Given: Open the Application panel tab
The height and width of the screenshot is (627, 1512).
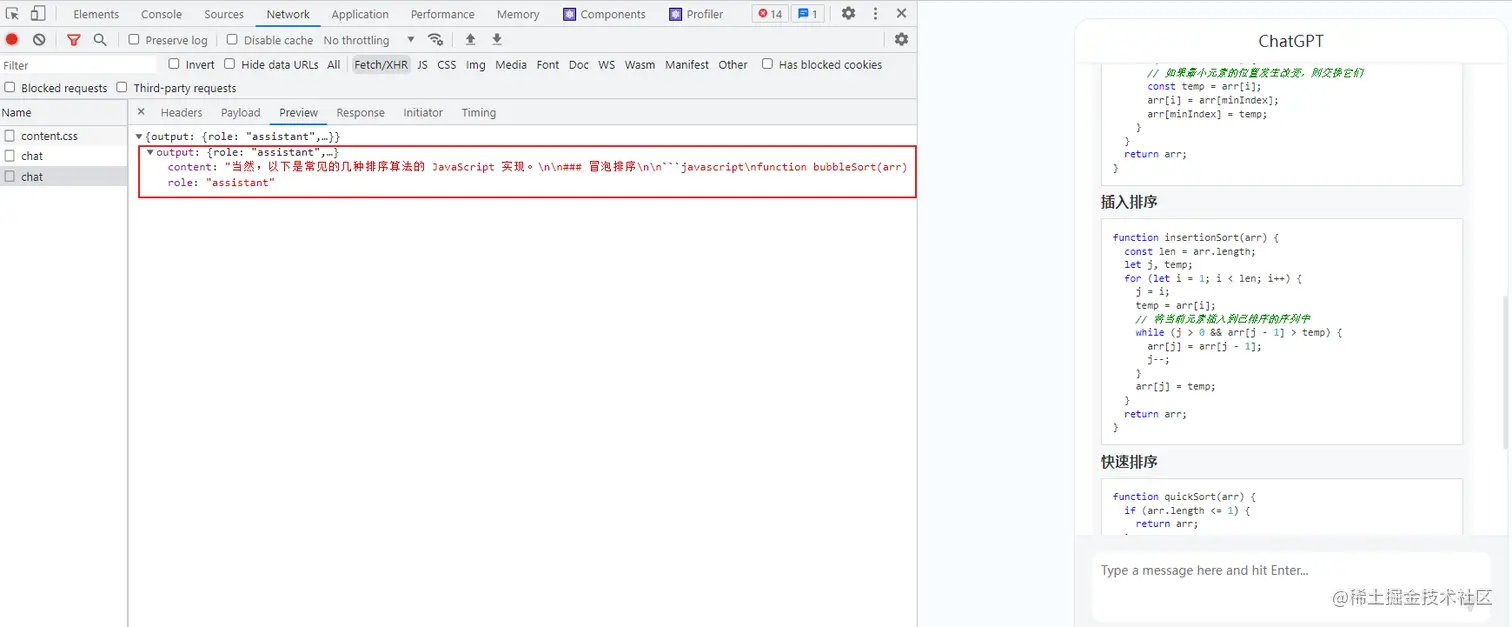Looking at the screenshot, I should pyautogui.click(x=360, y=14).
